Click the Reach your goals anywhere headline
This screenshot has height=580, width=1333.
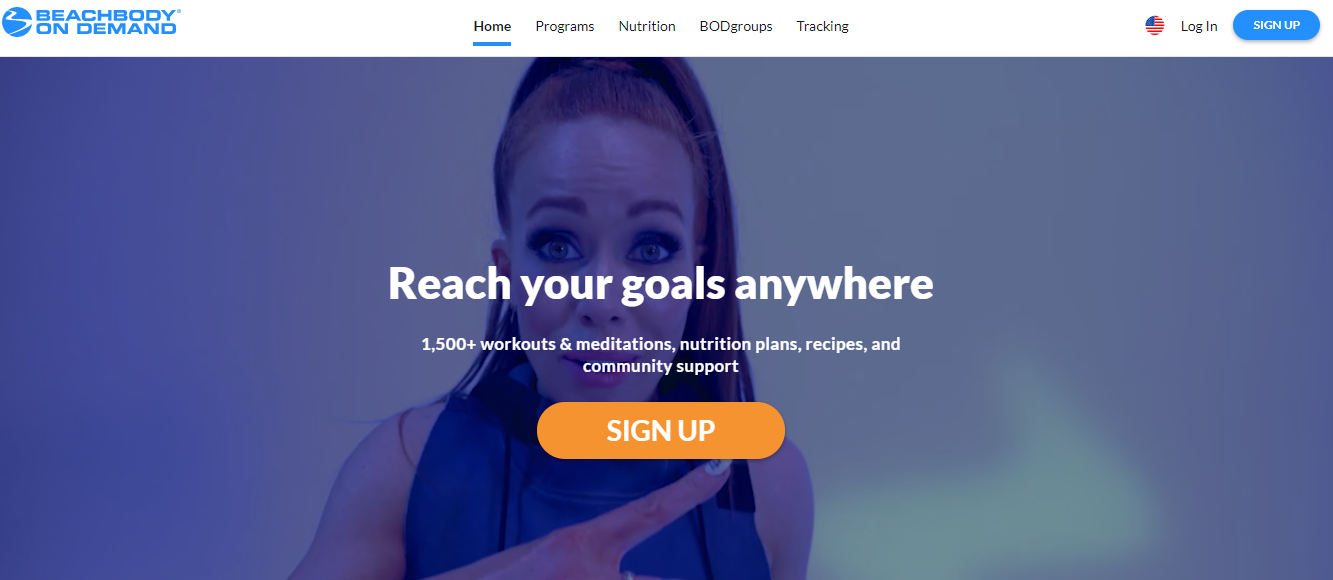pos(661,283)
